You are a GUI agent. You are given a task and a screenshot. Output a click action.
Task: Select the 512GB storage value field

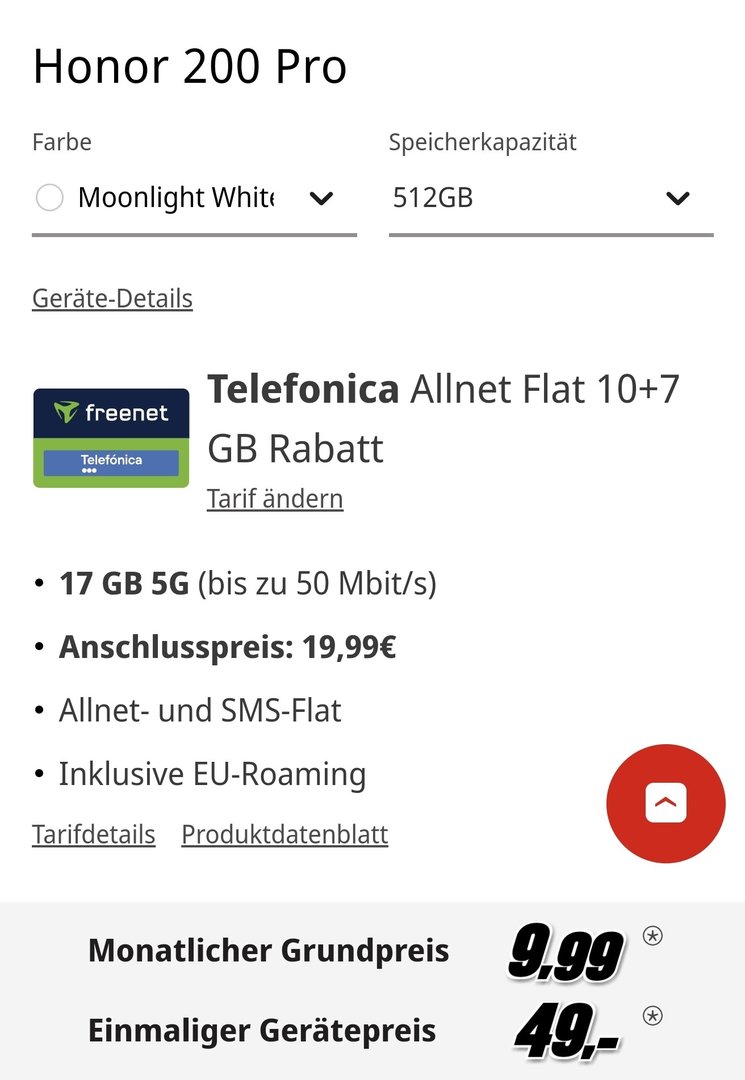(x=433, y=198)
